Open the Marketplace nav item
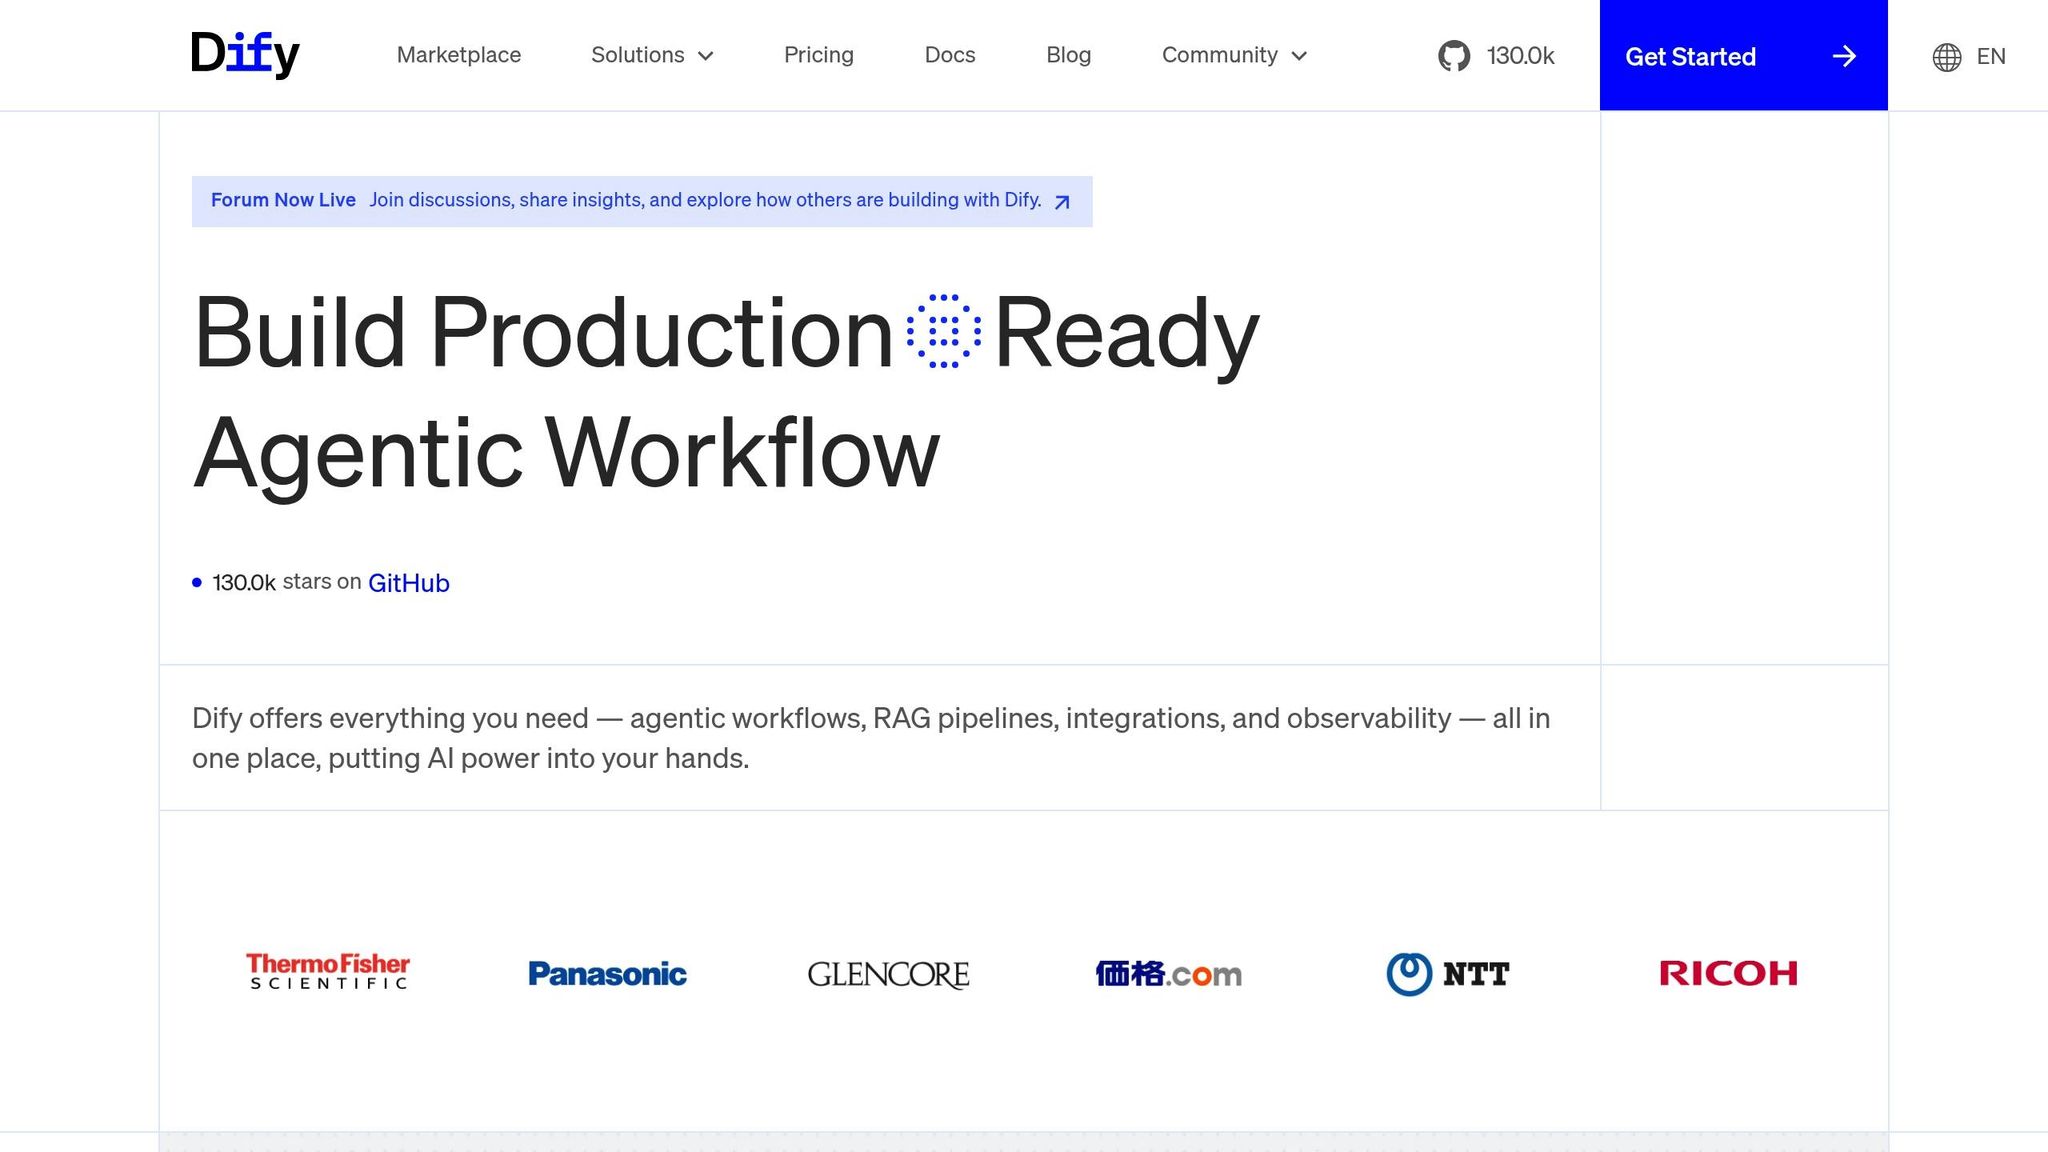The height and width of the screenshot is (1152, 2048). pyautogui.click(x=459, y=55)
